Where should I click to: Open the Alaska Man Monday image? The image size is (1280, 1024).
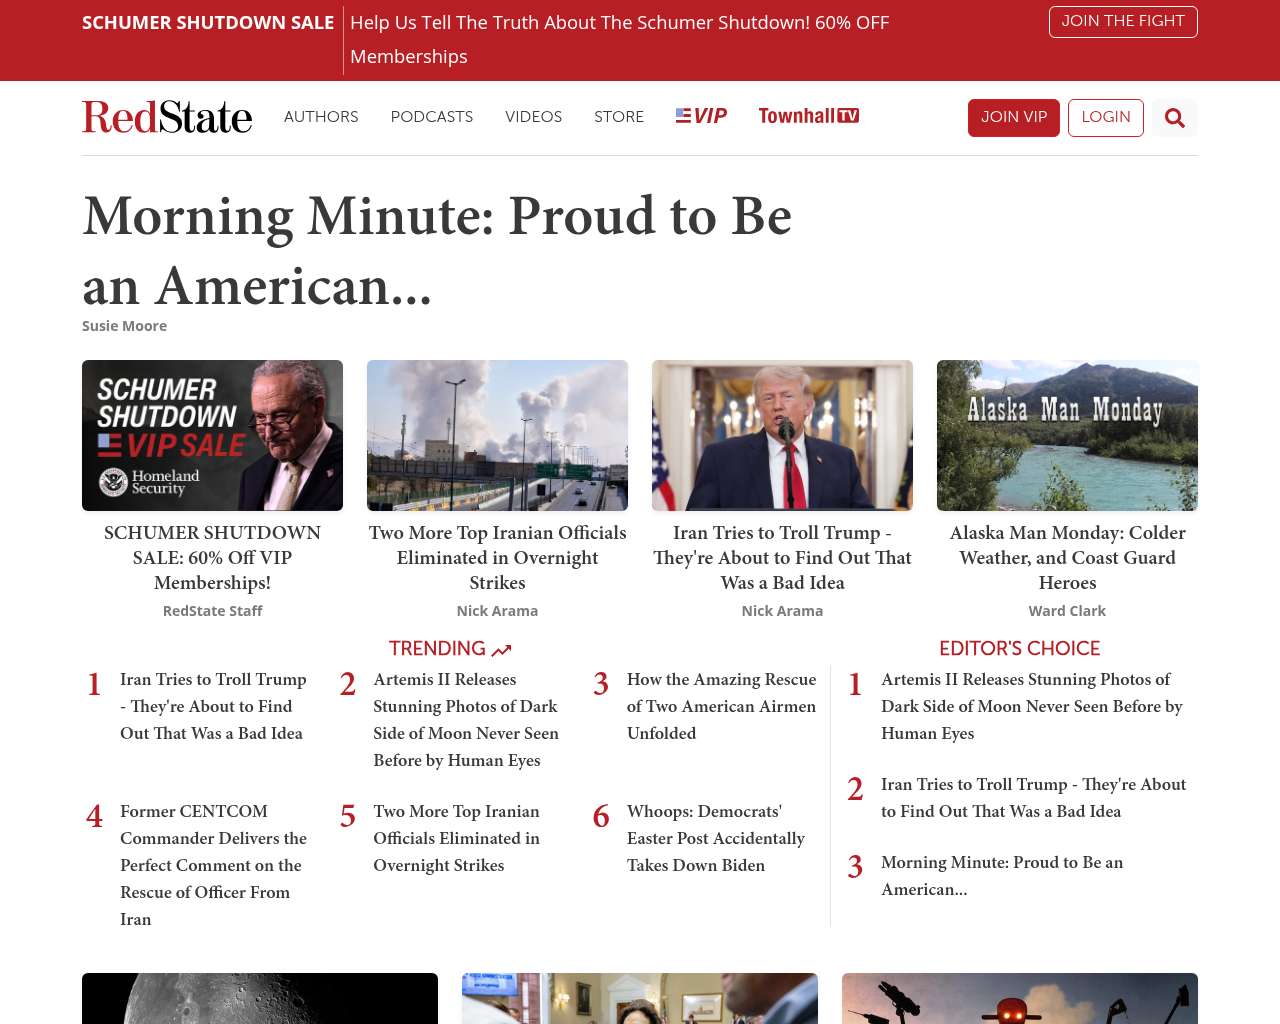coord(1067,435)
